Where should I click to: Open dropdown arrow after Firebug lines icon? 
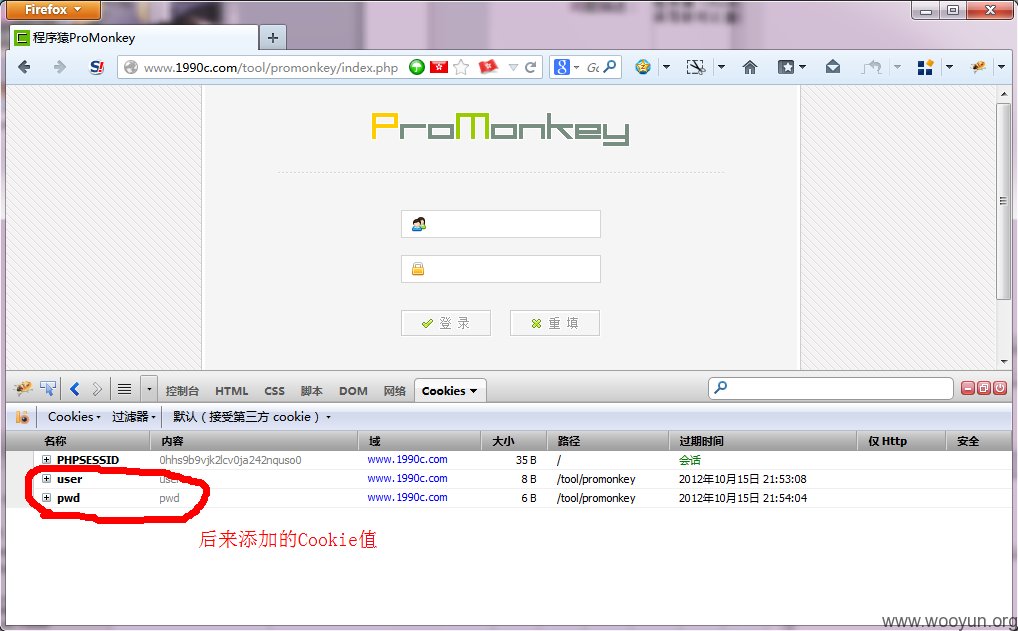click(149, 390)
